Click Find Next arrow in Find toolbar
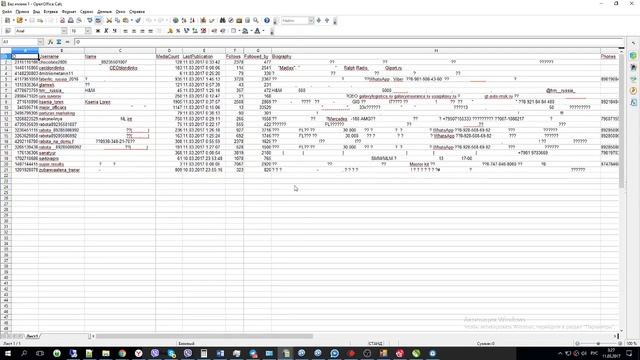The height and width of the screenshot is (360, 640). pos(319,20)
